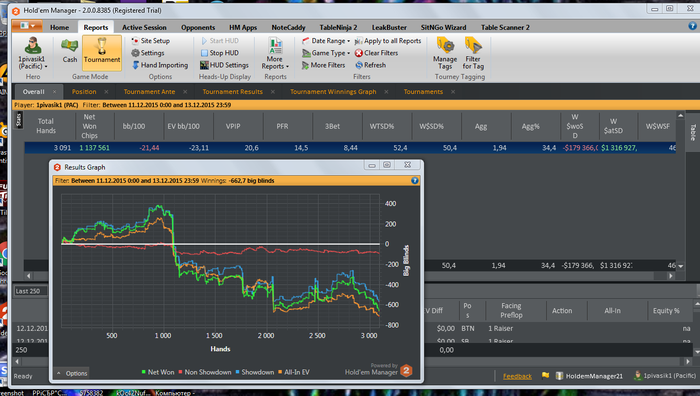700x396 pixels.
Task: Open Results Graph help icon
Action: (x=415, y=181)
